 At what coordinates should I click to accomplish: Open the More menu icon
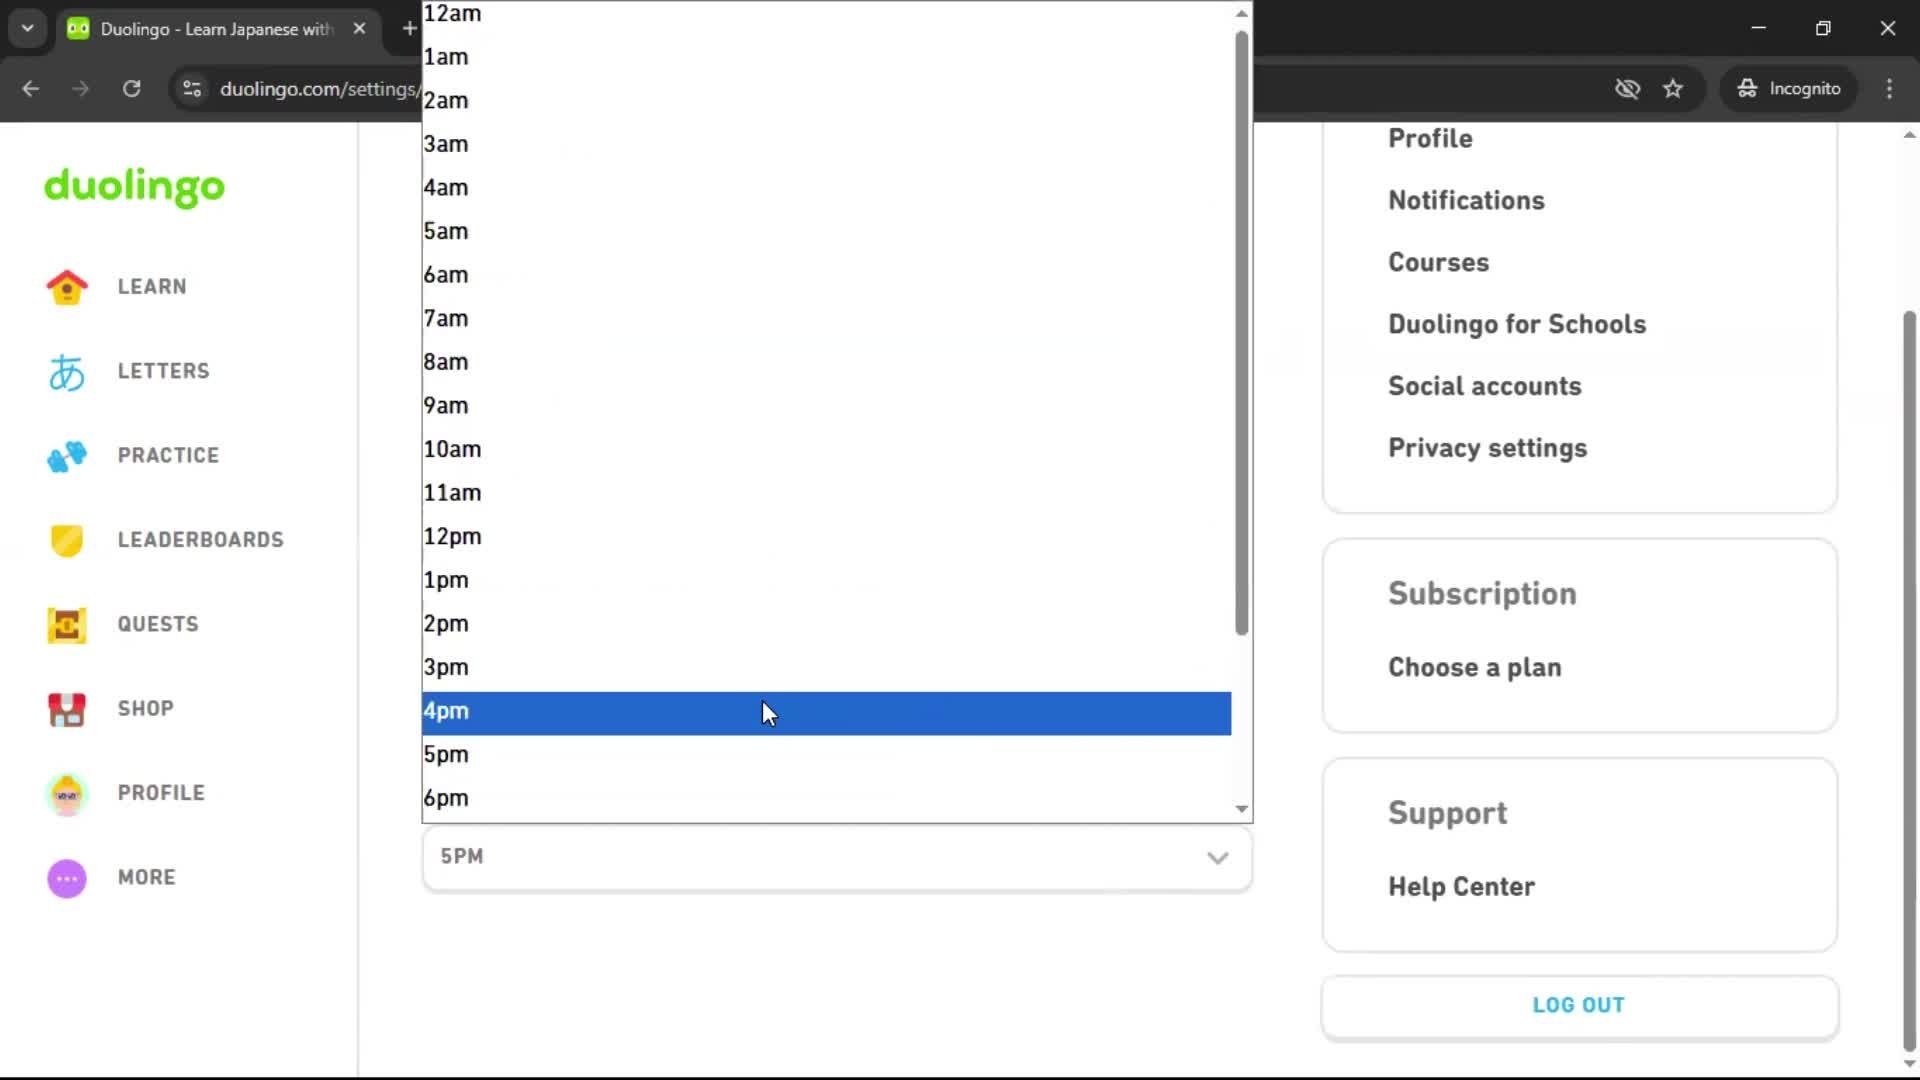tap(66, 878)
